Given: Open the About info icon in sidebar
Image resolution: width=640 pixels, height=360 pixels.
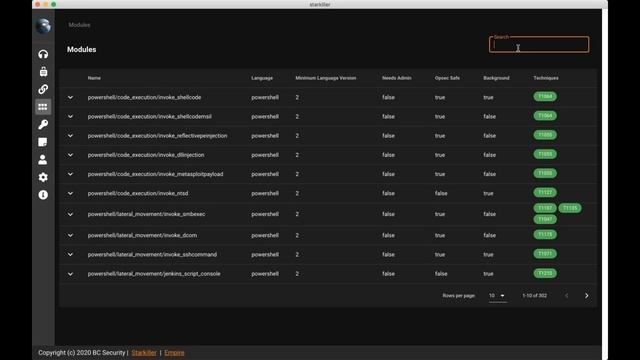Looking at the screenshot, I should [43, 195].
